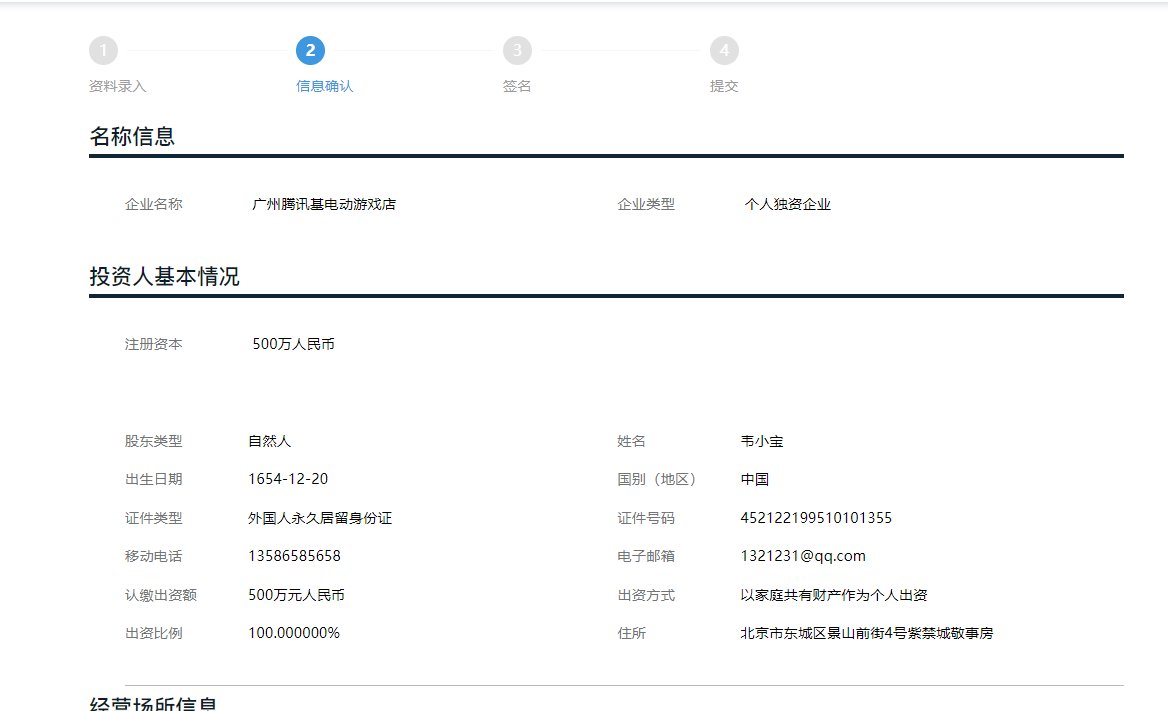Select the 资料录入 step label
The width and height of the screenshot is (1168, 711).
pyautogui.click(x=118, y=86)
